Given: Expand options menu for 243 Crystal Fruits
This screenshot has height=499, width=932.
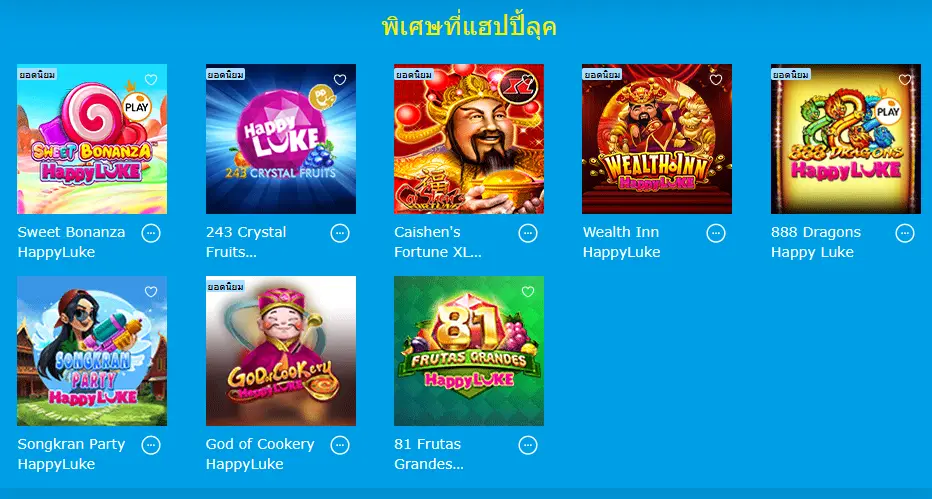Looking at the screenshot, I should [x=339, y=233].
